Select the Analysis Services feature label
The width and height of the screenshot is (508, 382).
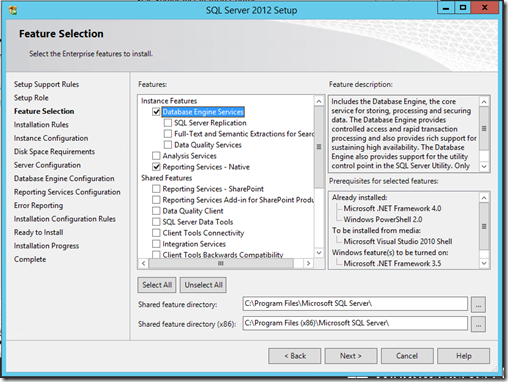(x=189, y=156)
